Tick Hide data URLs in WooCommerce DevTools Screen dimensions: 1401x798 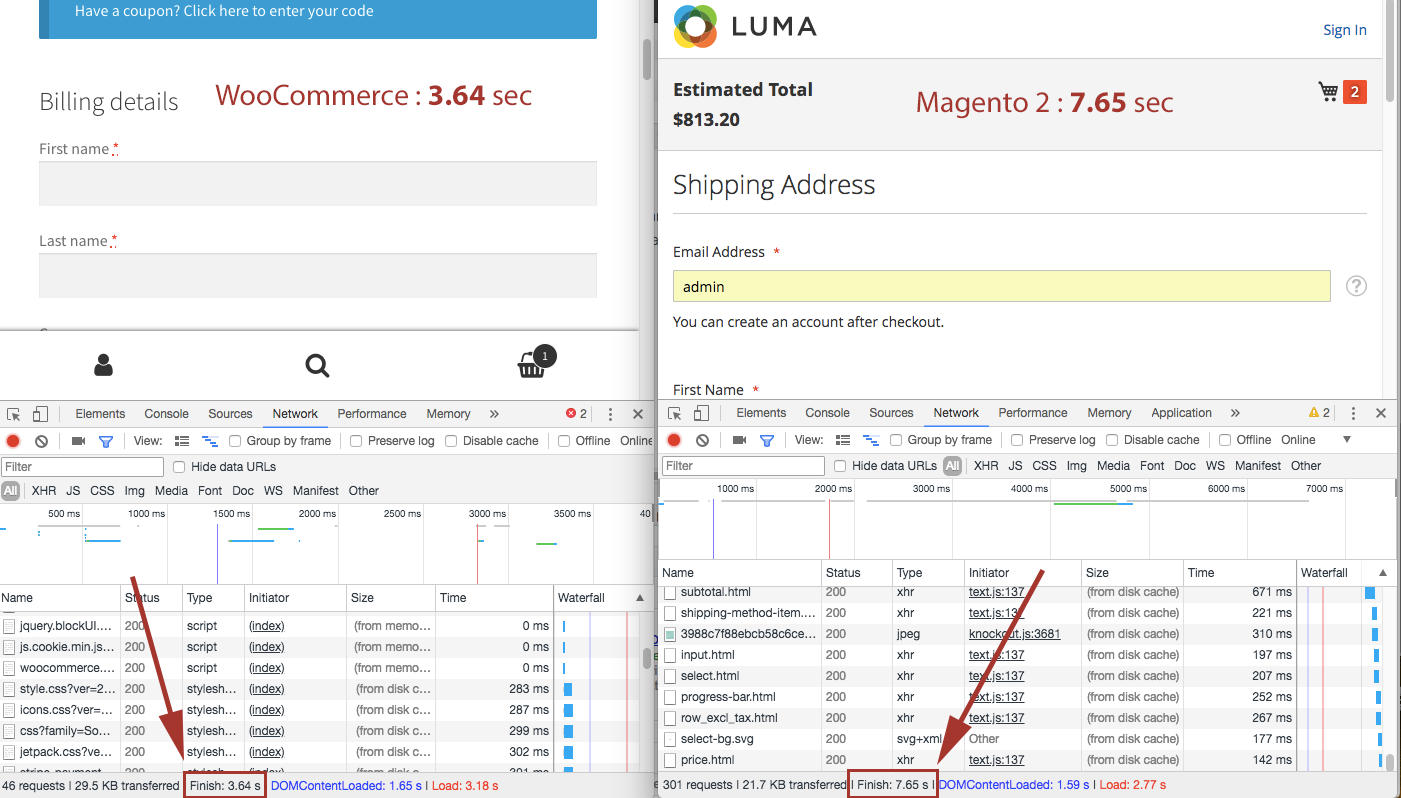(x=180, y=467)
